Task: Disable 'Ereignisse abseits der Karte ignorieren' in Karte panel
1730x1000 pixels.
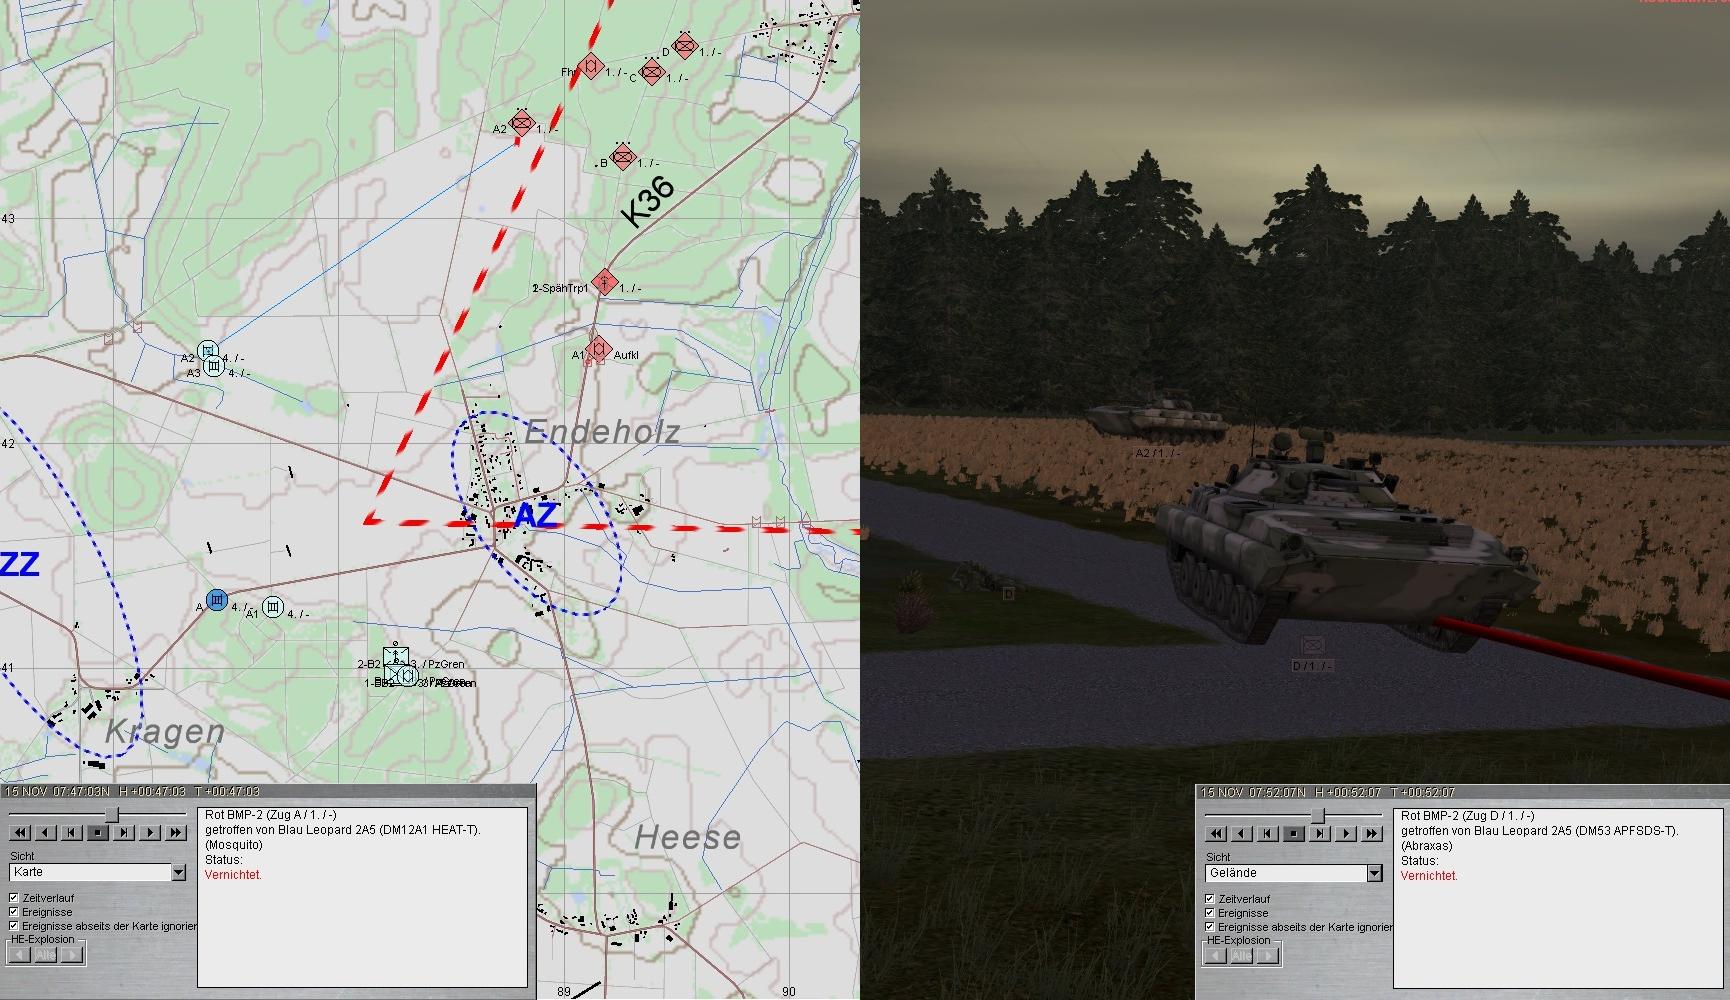Action: pos(14,926)
